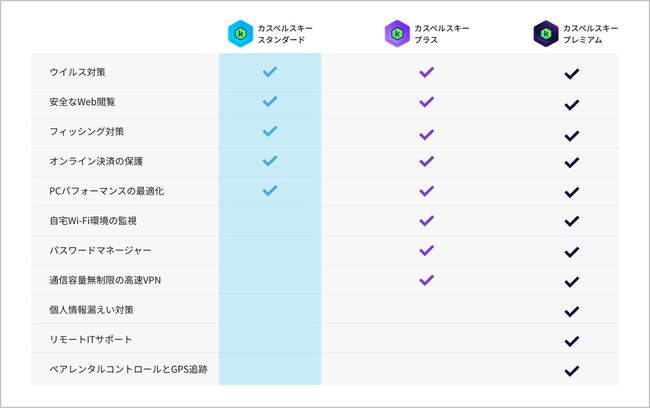Click Plus's 自宅Wi-Fi環境の監視 checkmark

[x=427, y=220]
